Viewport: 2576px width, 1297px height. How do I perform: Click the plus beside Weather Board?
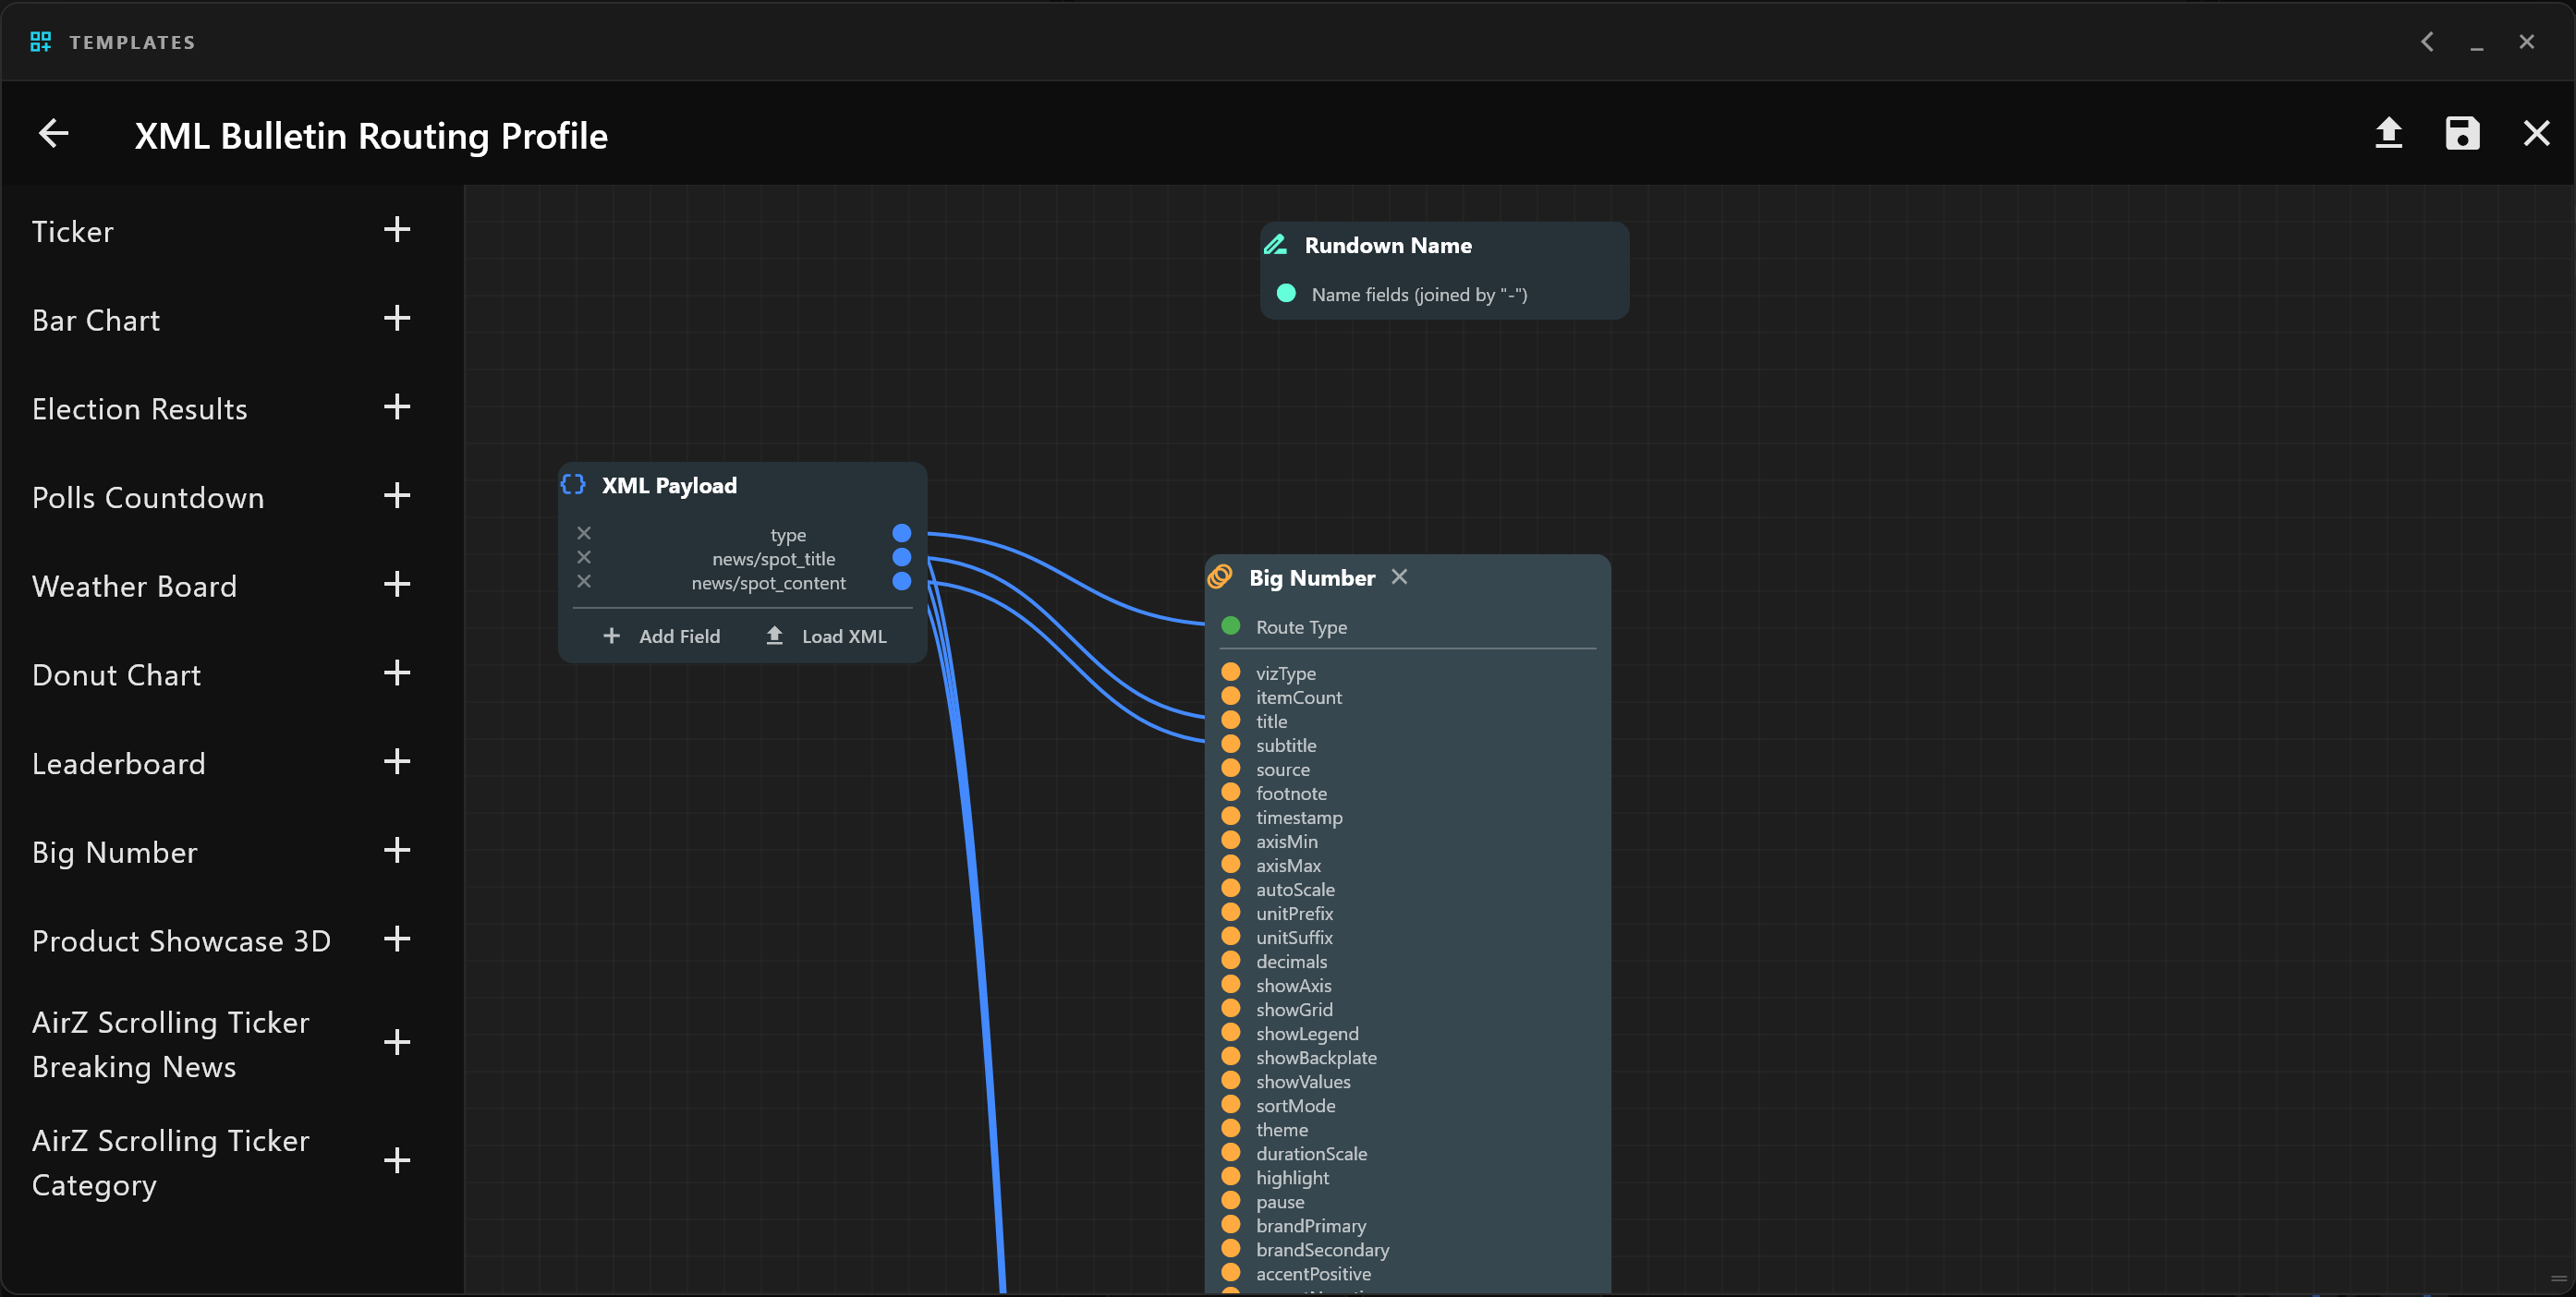click(397, 584)
